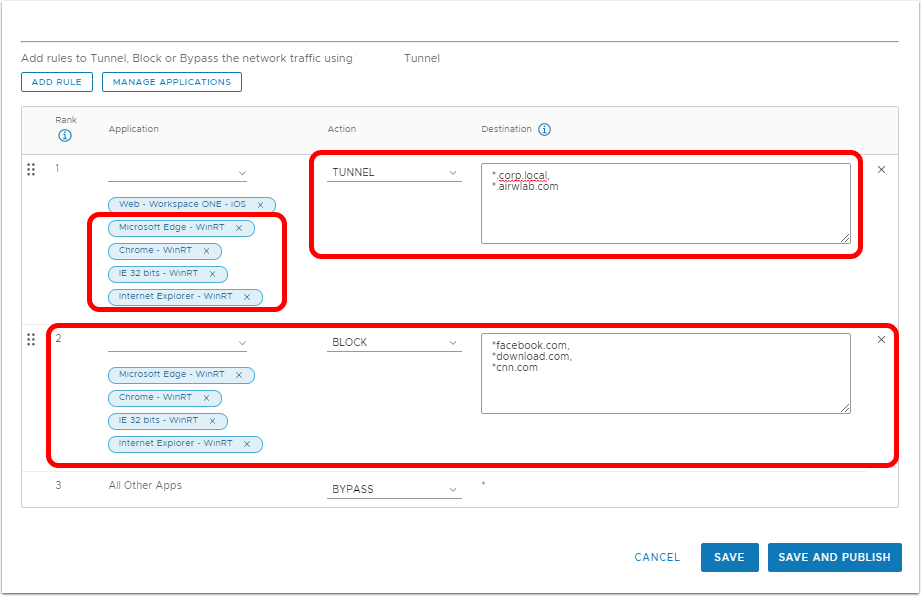Open Manage Applications

[x=172, y=82]
